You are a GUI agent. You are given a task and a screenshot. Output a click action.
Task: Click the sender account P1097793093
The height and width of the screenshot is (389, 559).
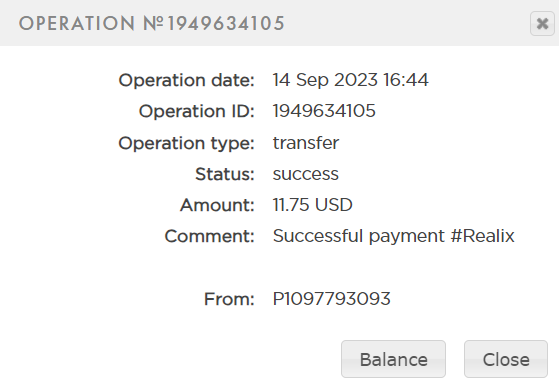332,299
